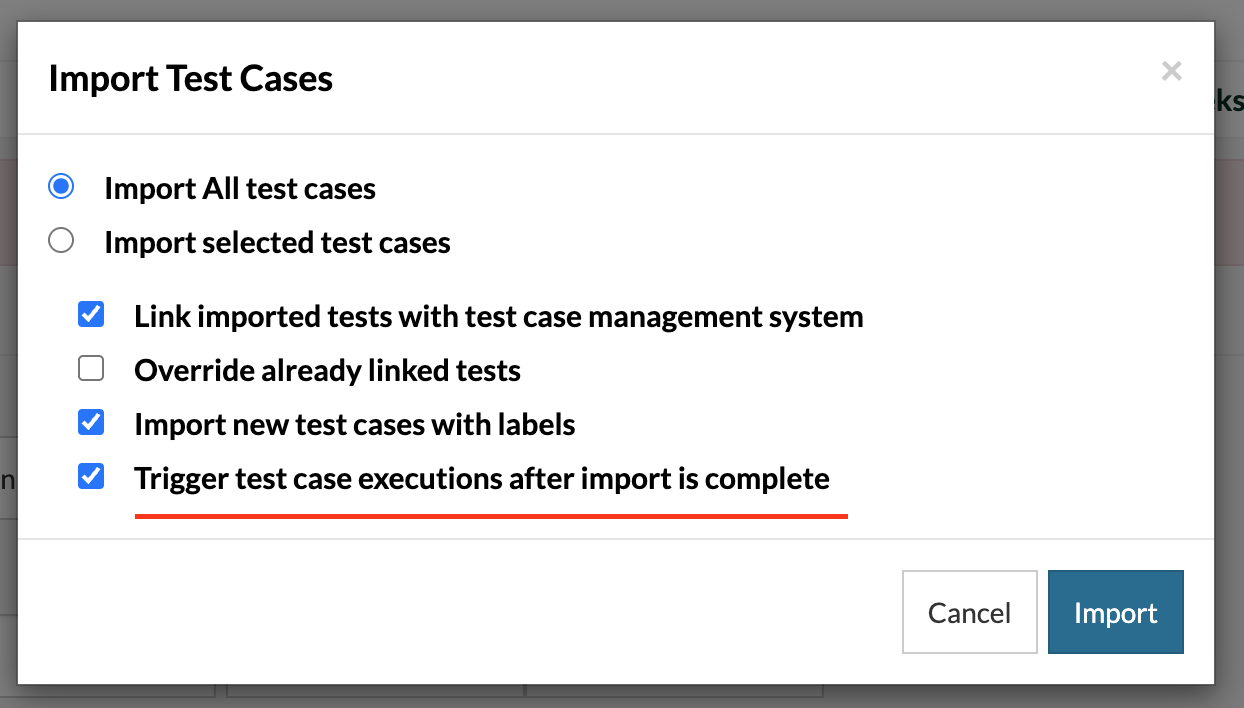
Task: Click the empty footer area left of Cancel
Action: 450,612
